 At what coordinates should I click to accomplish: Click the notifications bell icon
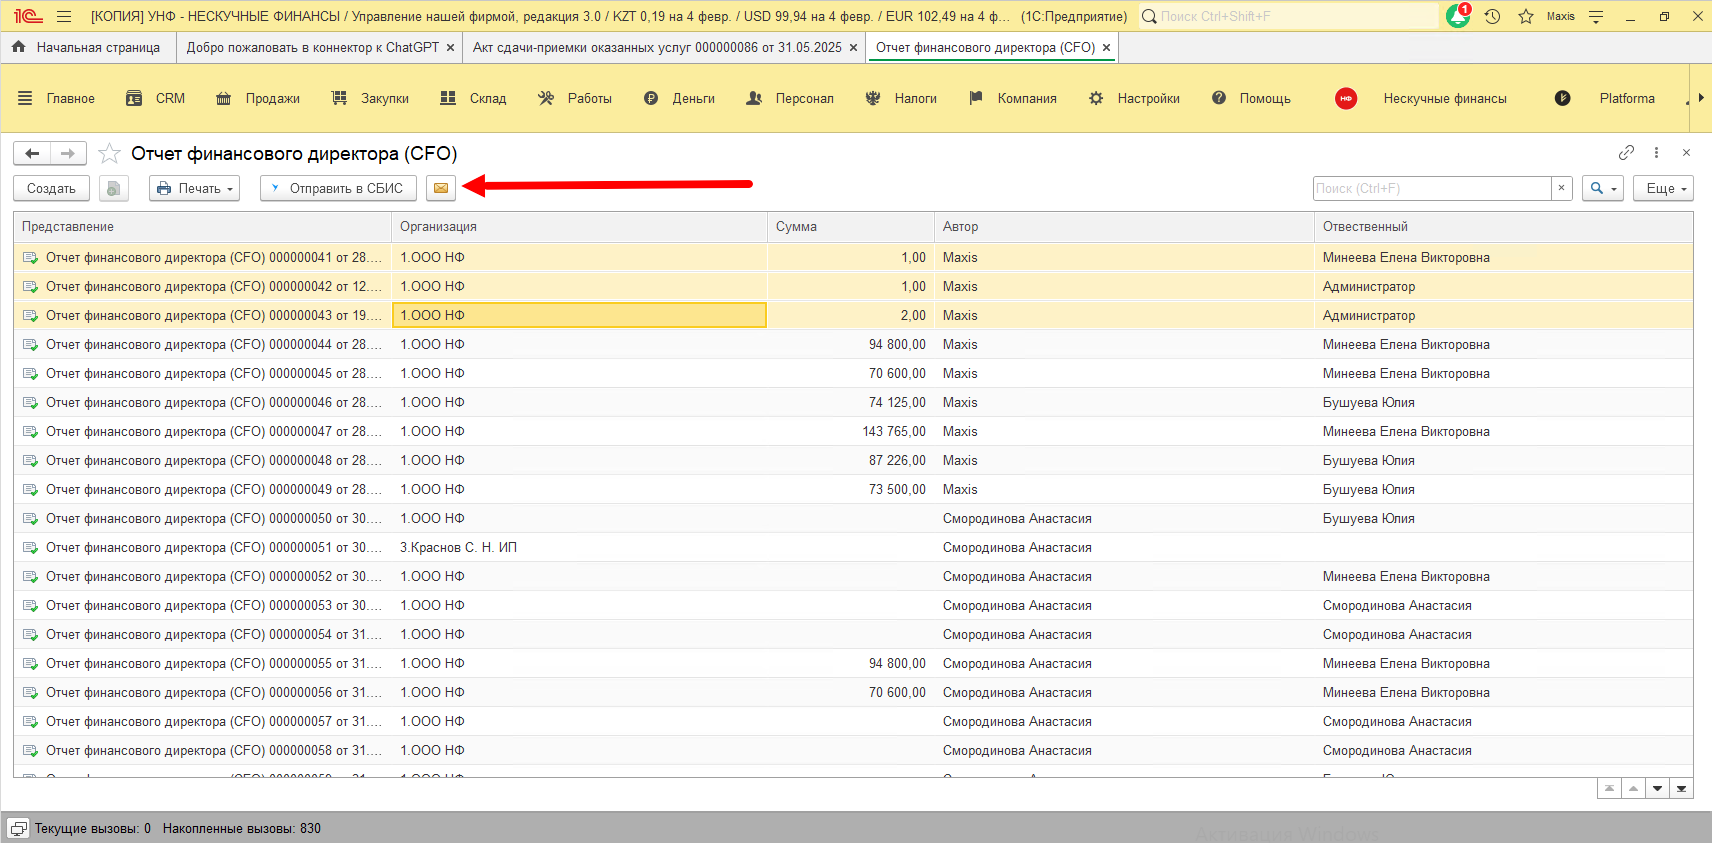tap(1458, 17)
